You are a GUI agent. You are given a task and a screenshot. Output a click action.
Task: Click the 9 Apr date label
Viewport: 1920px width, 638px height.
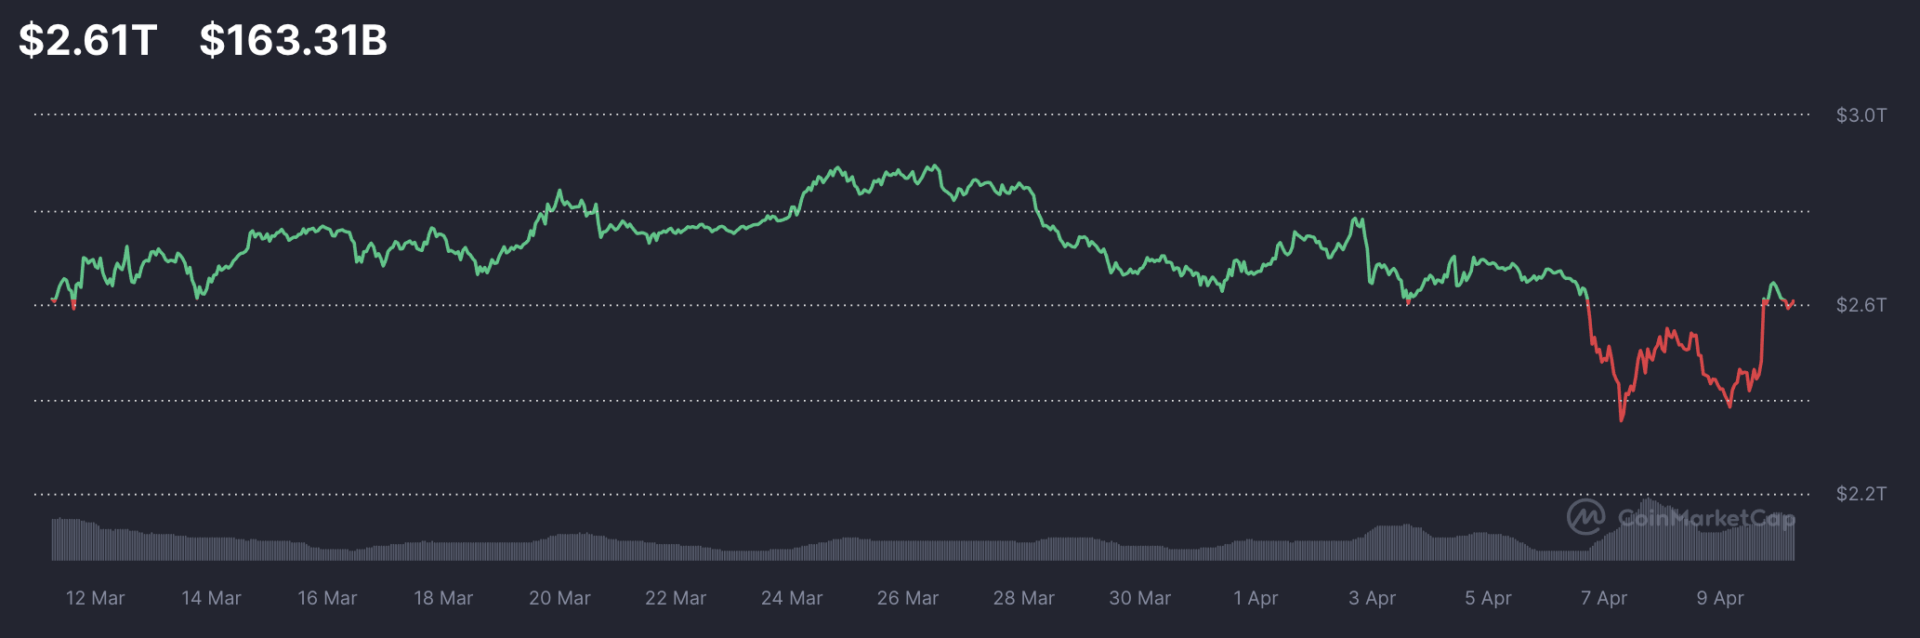(x=1719, y=598)
